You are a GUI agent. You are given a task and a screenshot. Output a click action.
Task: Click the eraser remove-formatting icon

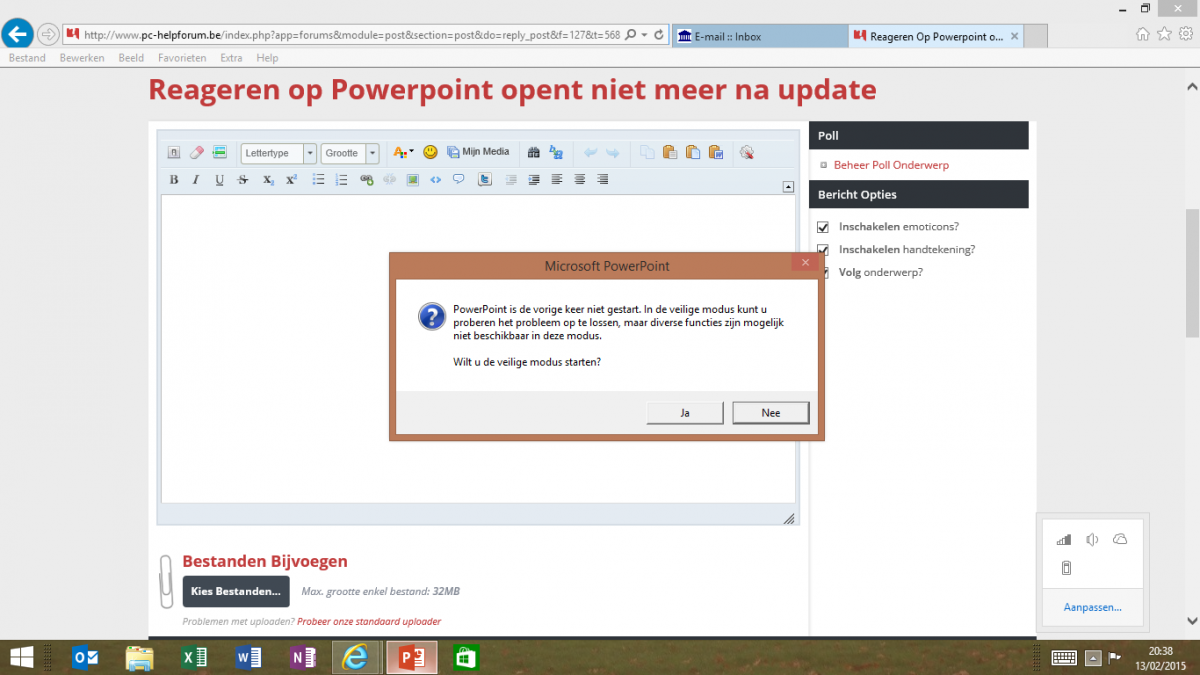(x=197, y=153)
